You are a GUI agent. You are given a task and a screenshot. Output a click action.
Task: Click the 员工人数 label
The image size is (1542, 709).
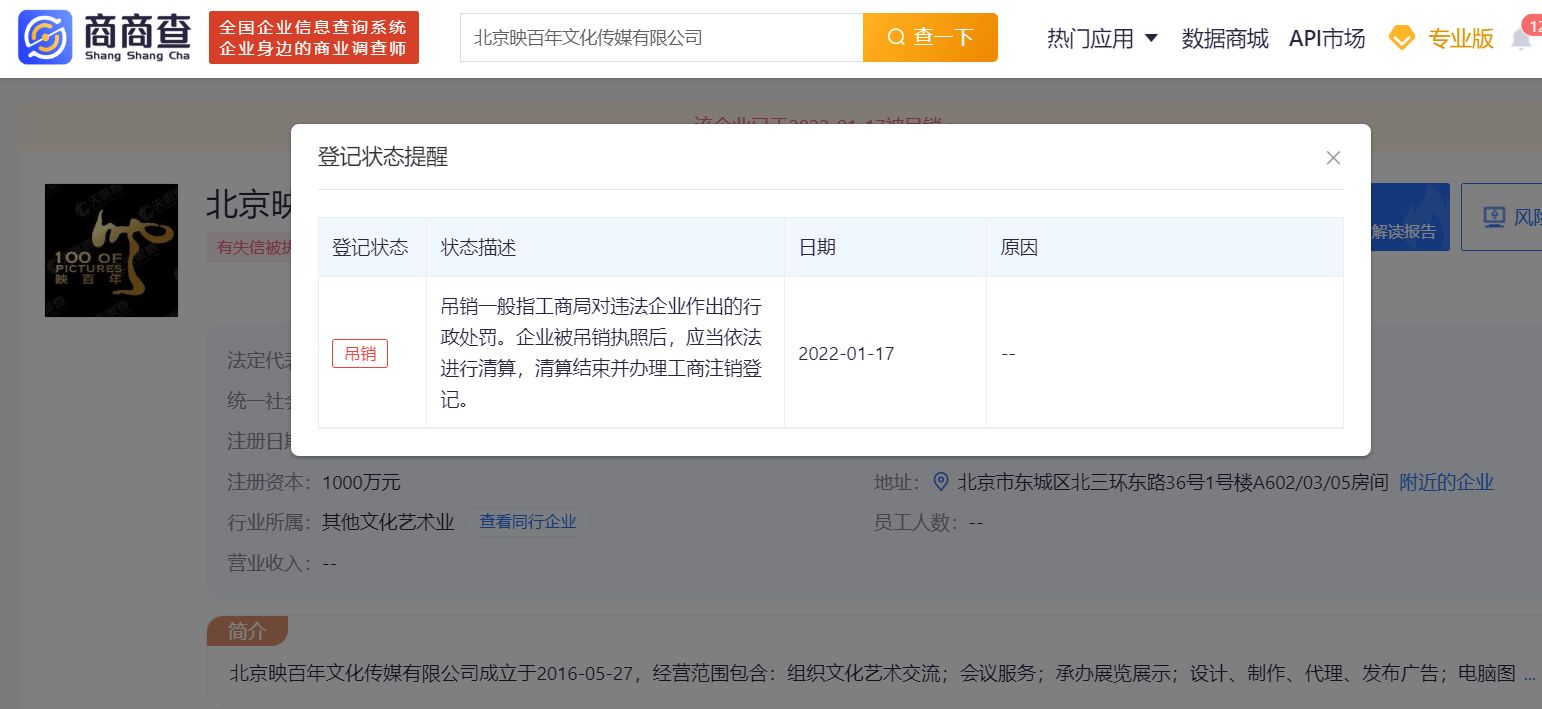click(916, 522)
